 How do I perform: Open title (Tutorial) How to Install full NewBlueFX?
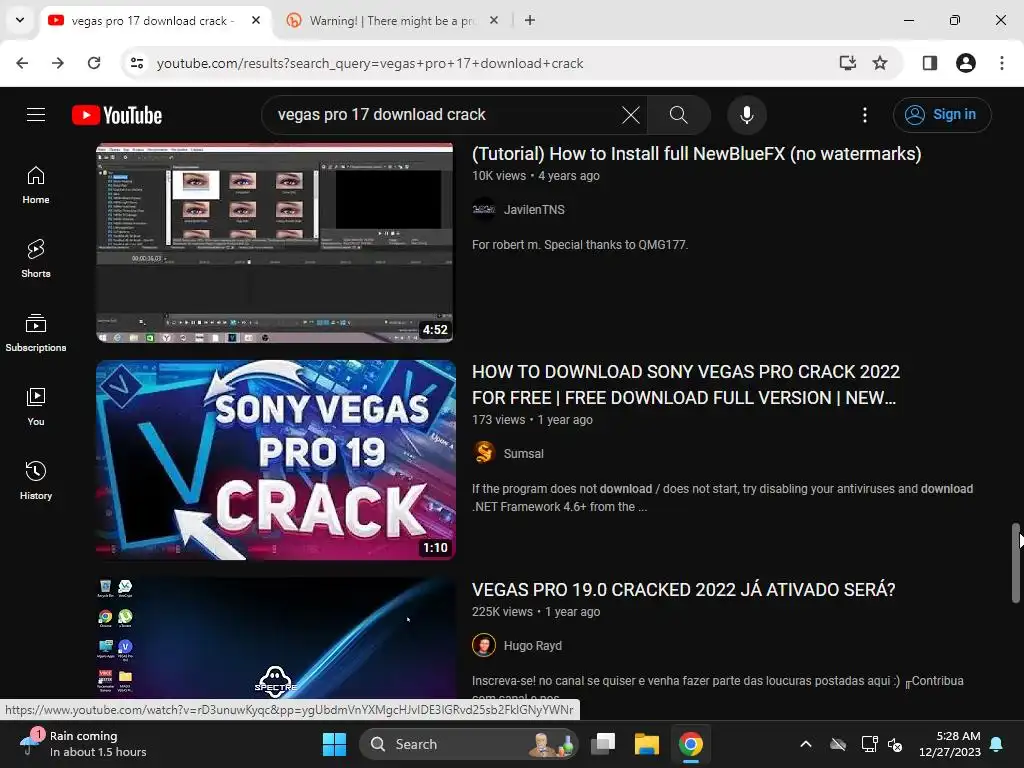696,154
